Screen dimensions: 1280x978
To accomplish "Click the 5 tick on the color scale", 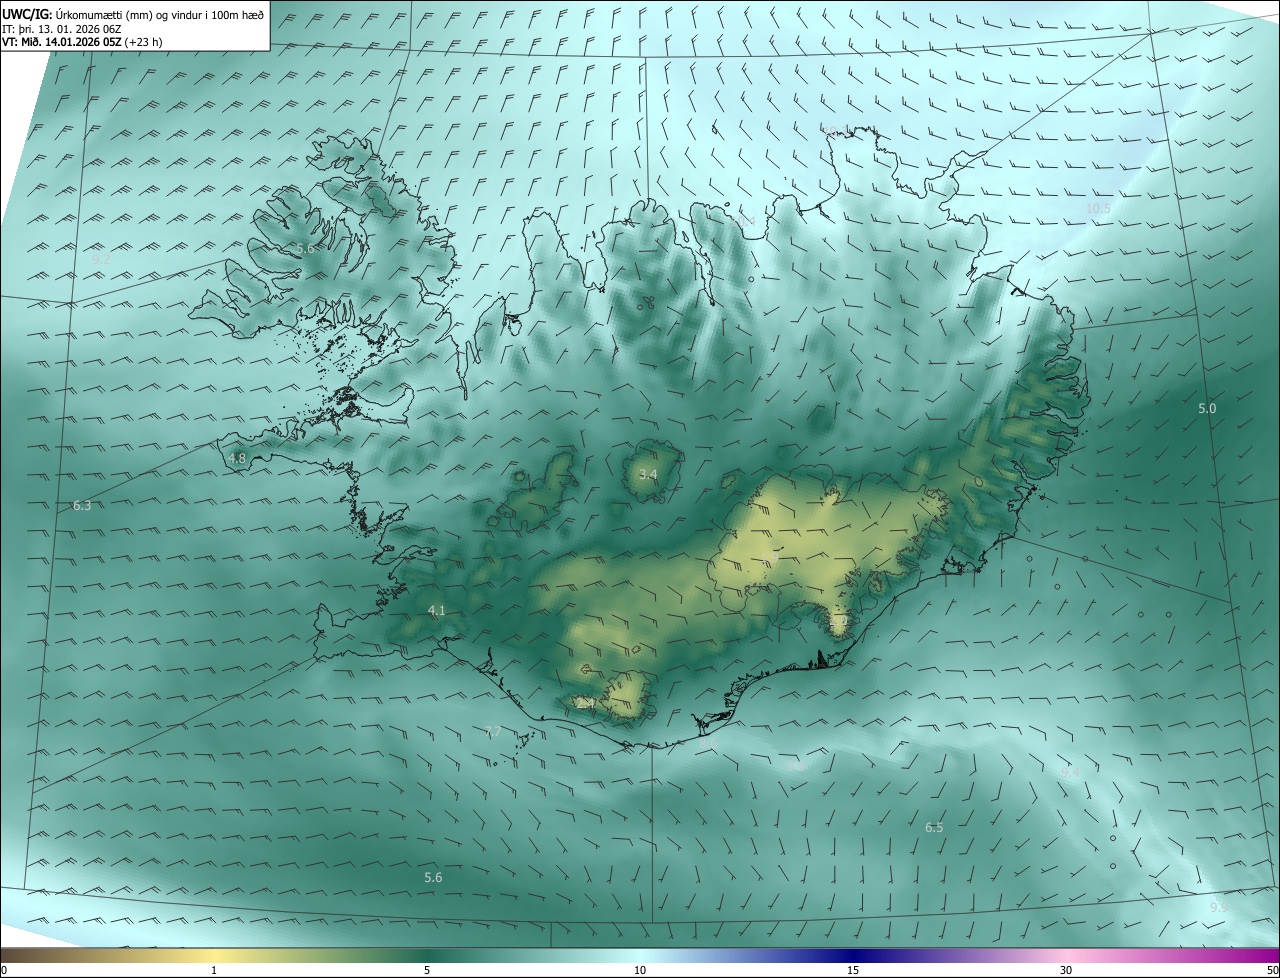I will click(x=427, y=971).
